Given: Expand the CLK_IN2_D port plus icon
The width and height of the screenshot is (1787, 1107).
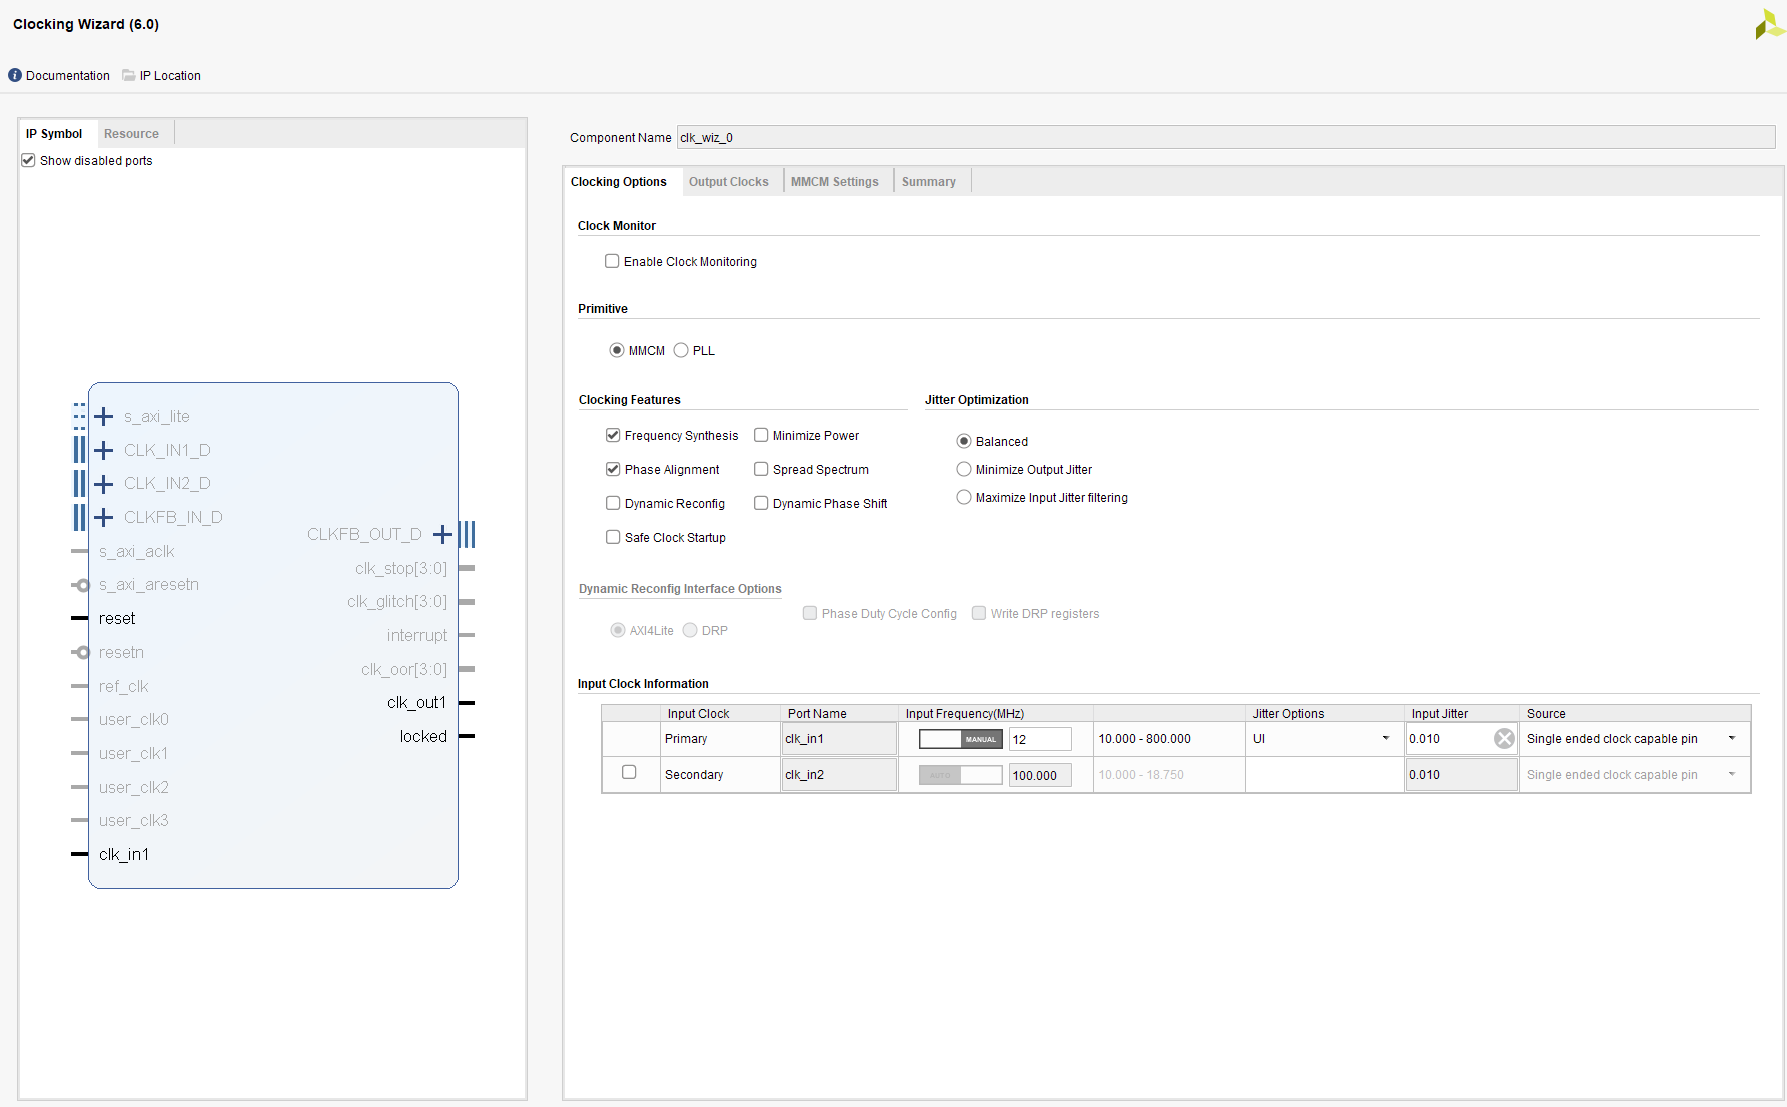Looking at the screenshot, I should point(103,484).
